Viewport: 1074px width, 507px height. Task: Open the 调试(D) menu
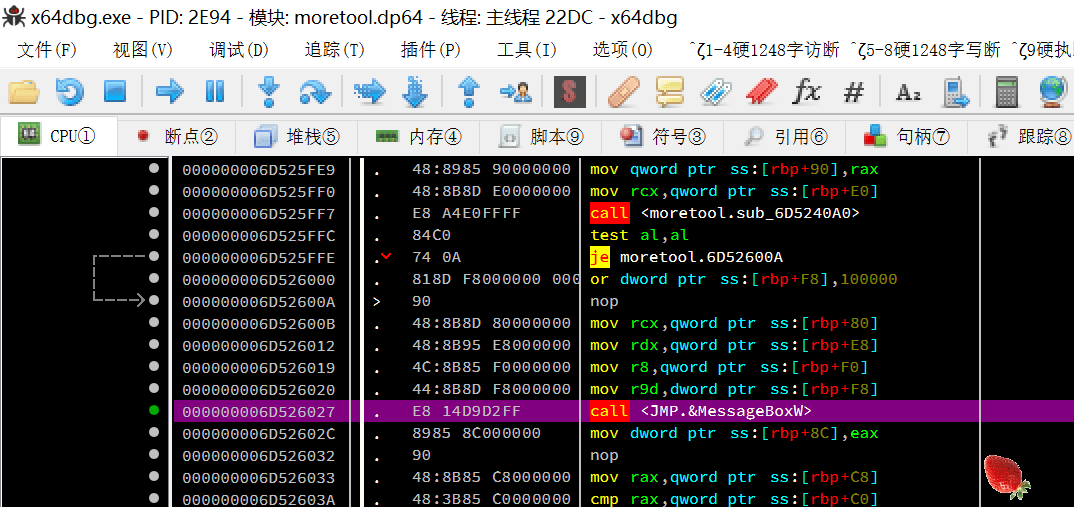pos(238,50)
